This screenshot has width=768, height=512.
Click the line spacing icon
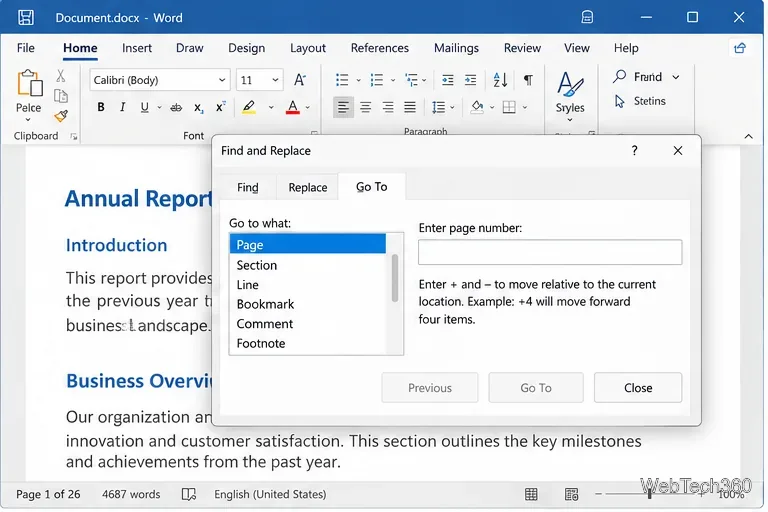coord(438,107)
